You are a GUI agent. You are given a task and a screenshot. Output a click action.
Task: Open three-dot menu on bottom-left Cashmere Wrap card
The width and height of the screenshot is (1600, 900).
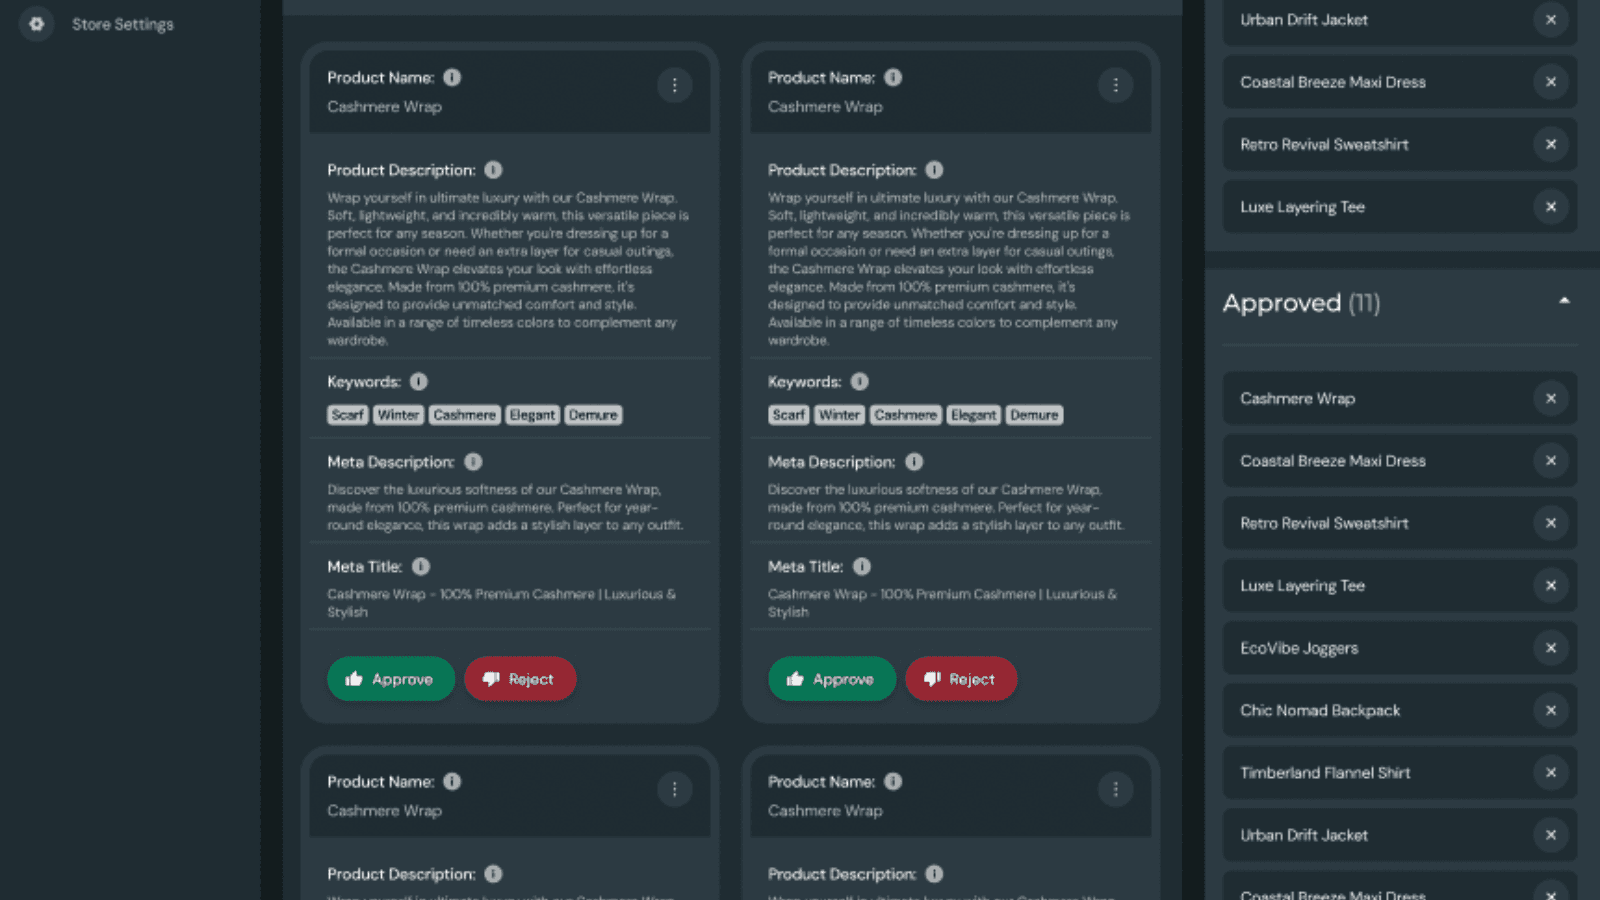[x=675, y=790]
